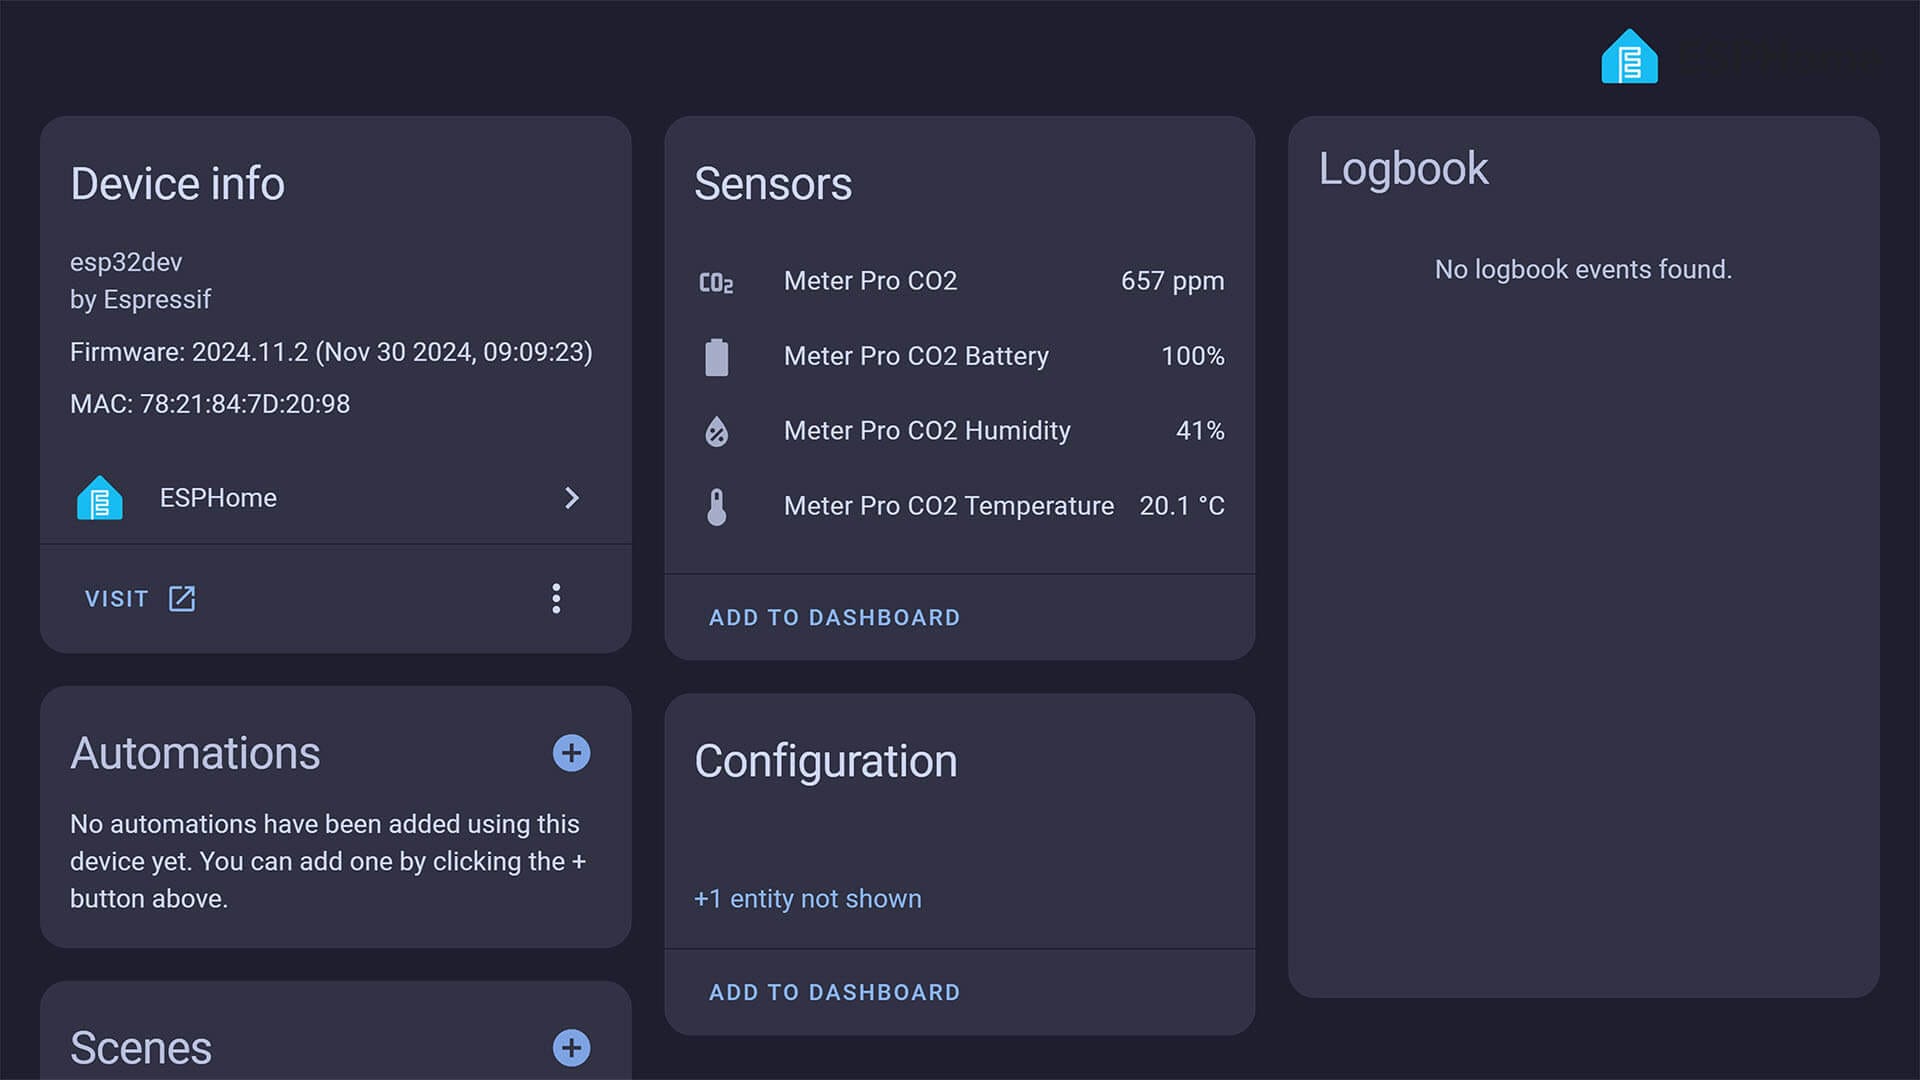1920x1080 pixels.
Task: Click ADD TO DASHBOARD under Sensors
Action: click(834, 617)
